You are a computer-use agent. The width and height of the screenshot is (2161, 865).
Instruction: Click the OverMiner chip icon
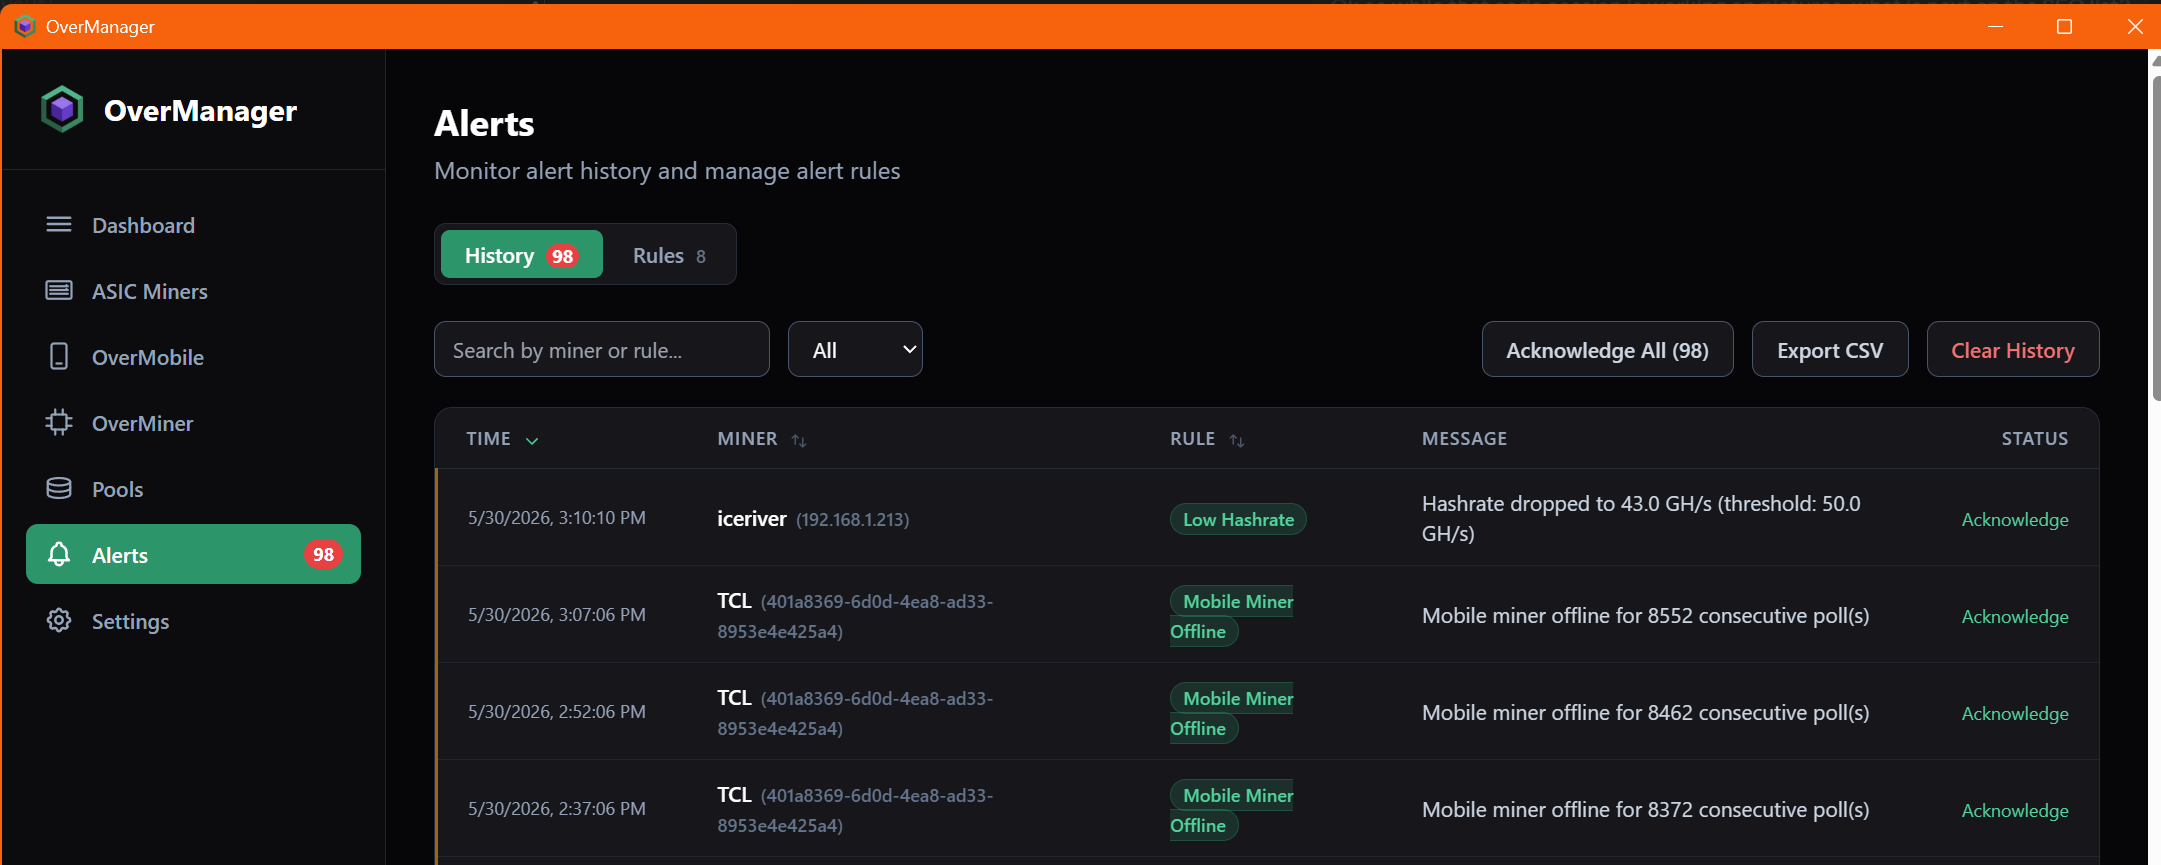pos(59,422)
